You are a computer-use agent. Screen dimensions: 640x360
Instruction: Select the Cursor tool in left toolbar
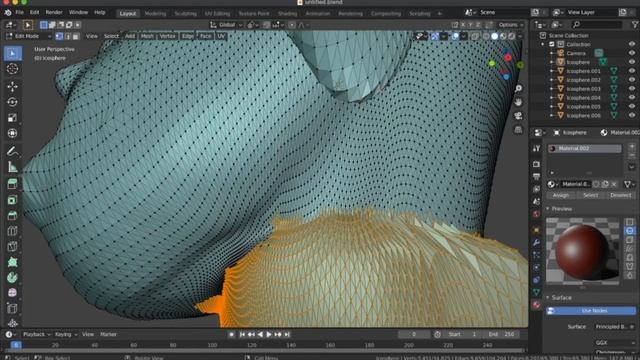tap(12, 69)
